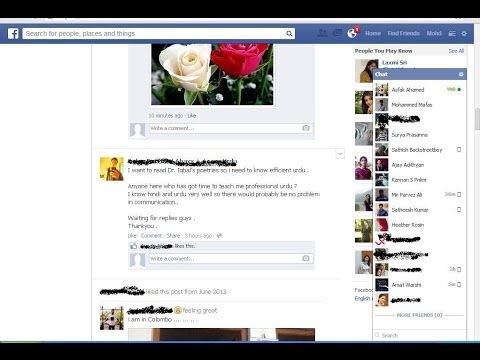The height and width of the screenshot is (360, 480).
Task: Open chat with Arsat Warshi
Action: point(419,285)
